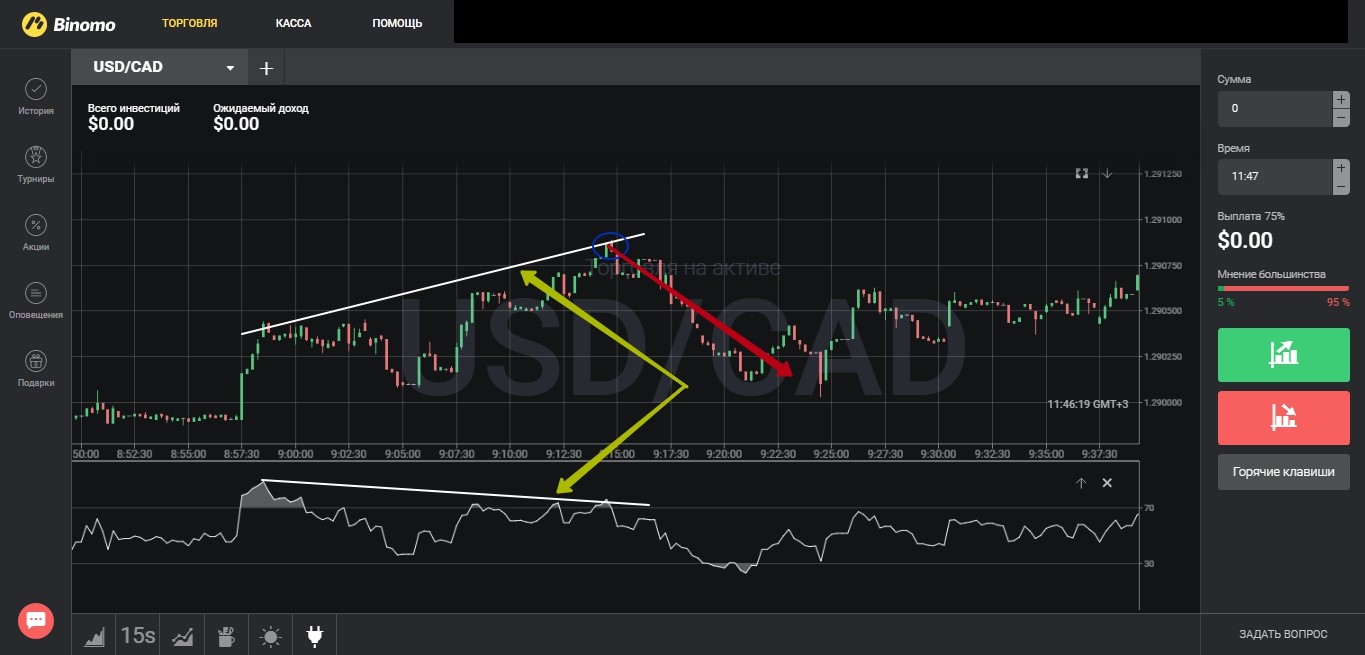The width and height of the screenshot is (1365, 655).
Task: Click the Сумма amount input field
Action: pos(1275,108)
